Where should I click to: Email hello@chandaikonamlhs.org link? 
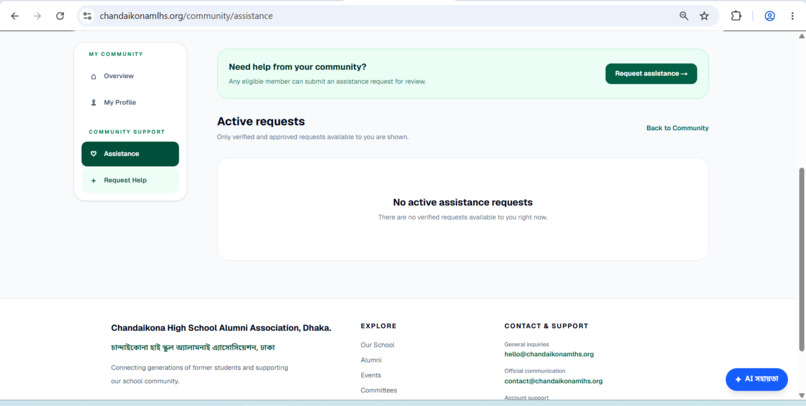point(549,354)
